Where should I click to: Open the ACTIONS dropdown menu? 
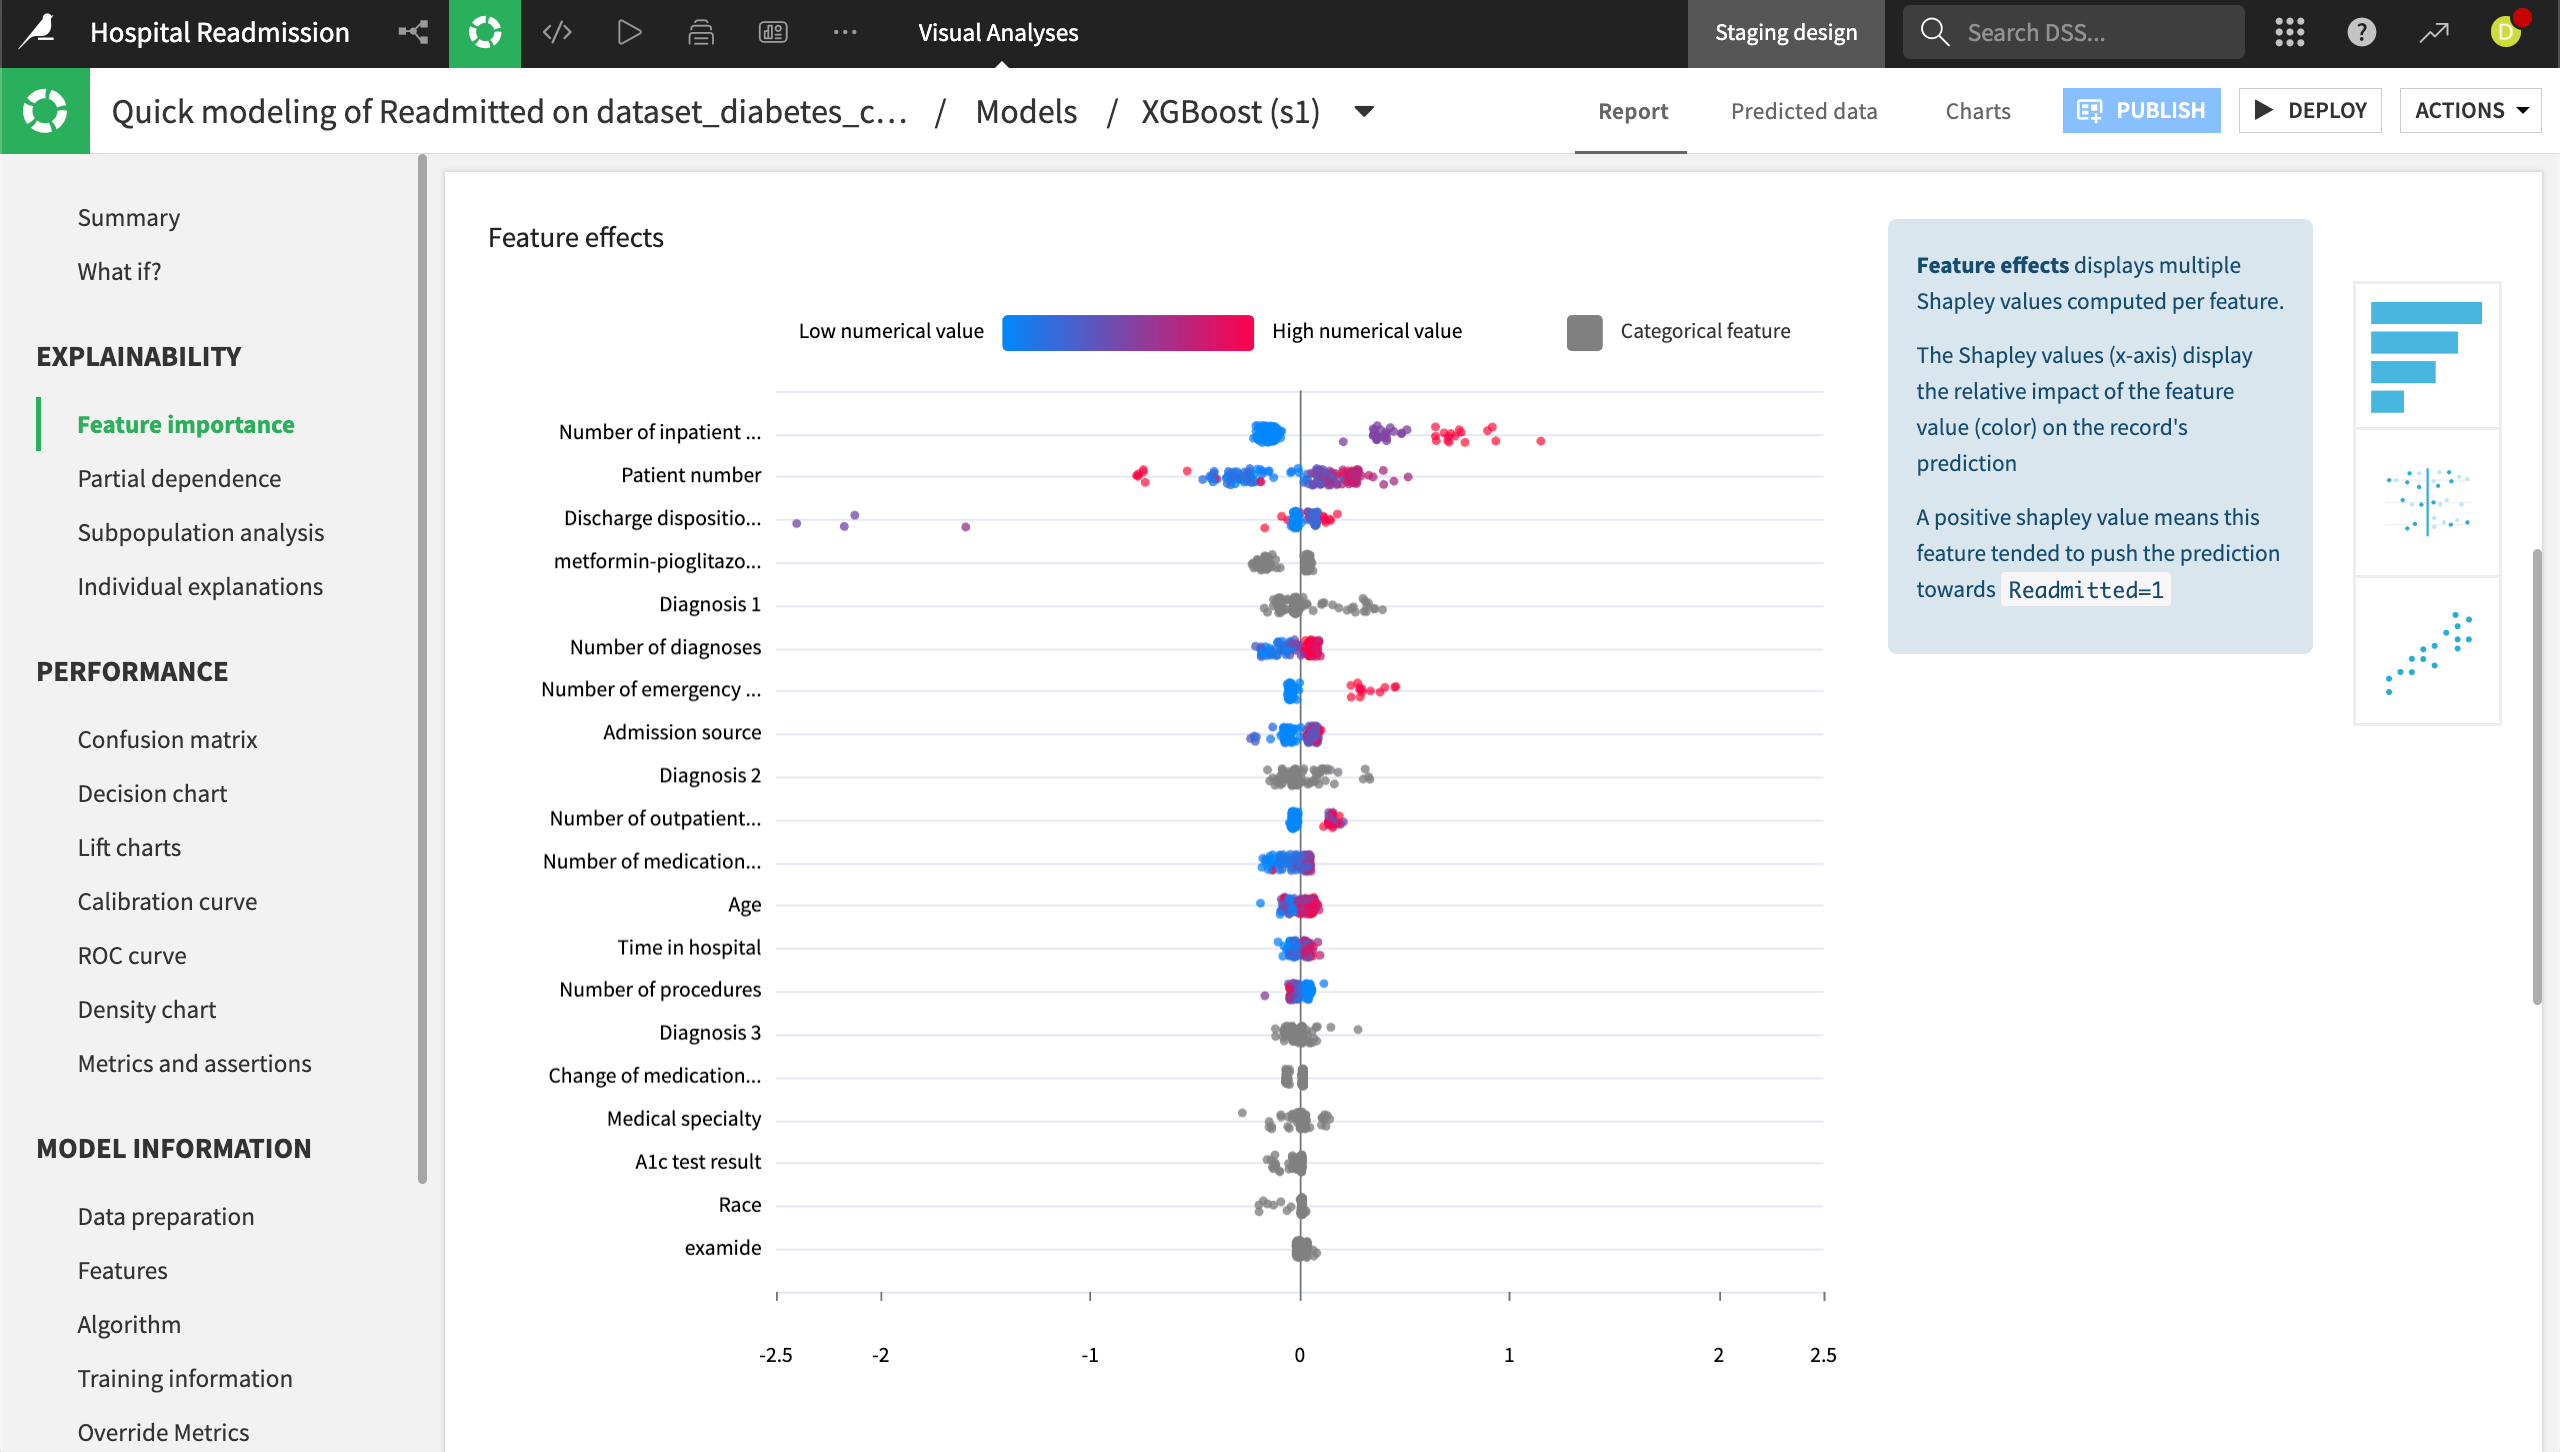2468,110
